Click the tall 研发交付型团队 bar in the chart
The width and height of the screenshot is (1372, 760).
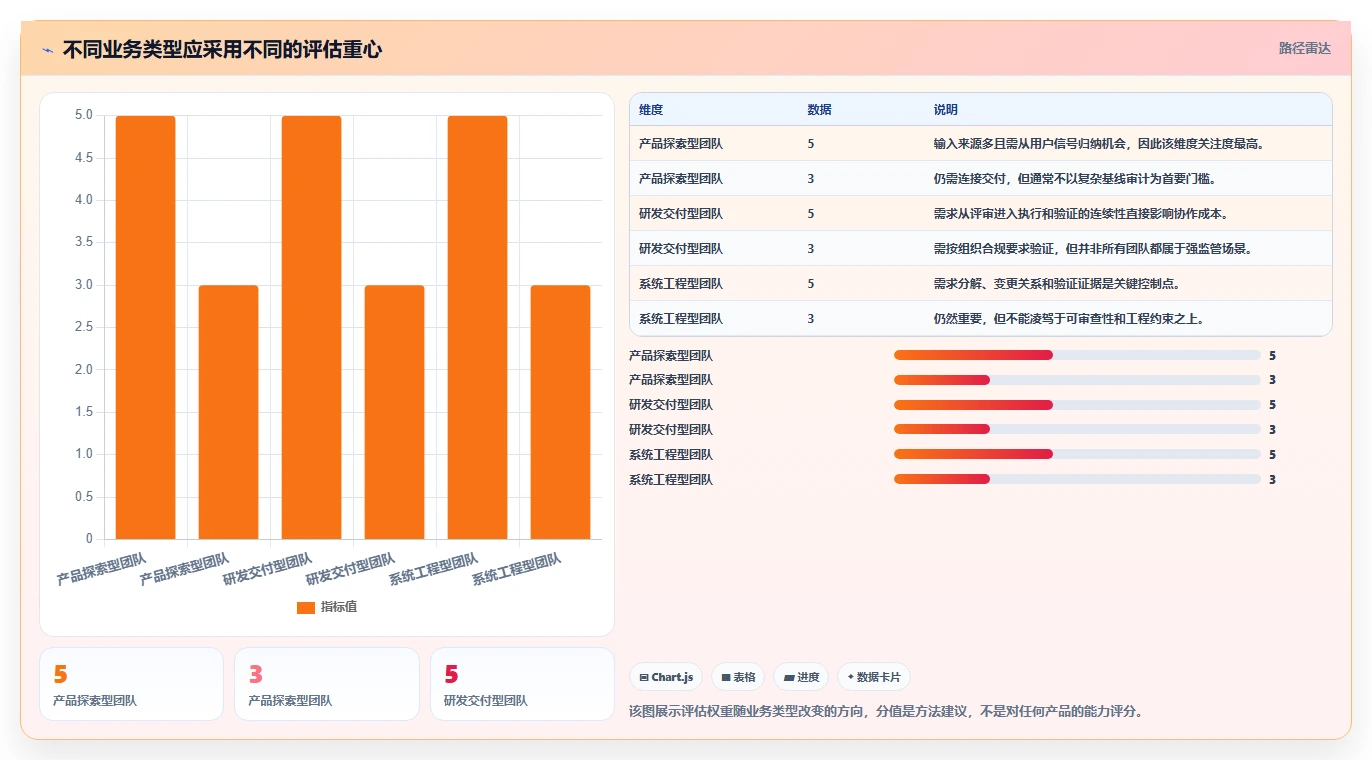(311, 327)
